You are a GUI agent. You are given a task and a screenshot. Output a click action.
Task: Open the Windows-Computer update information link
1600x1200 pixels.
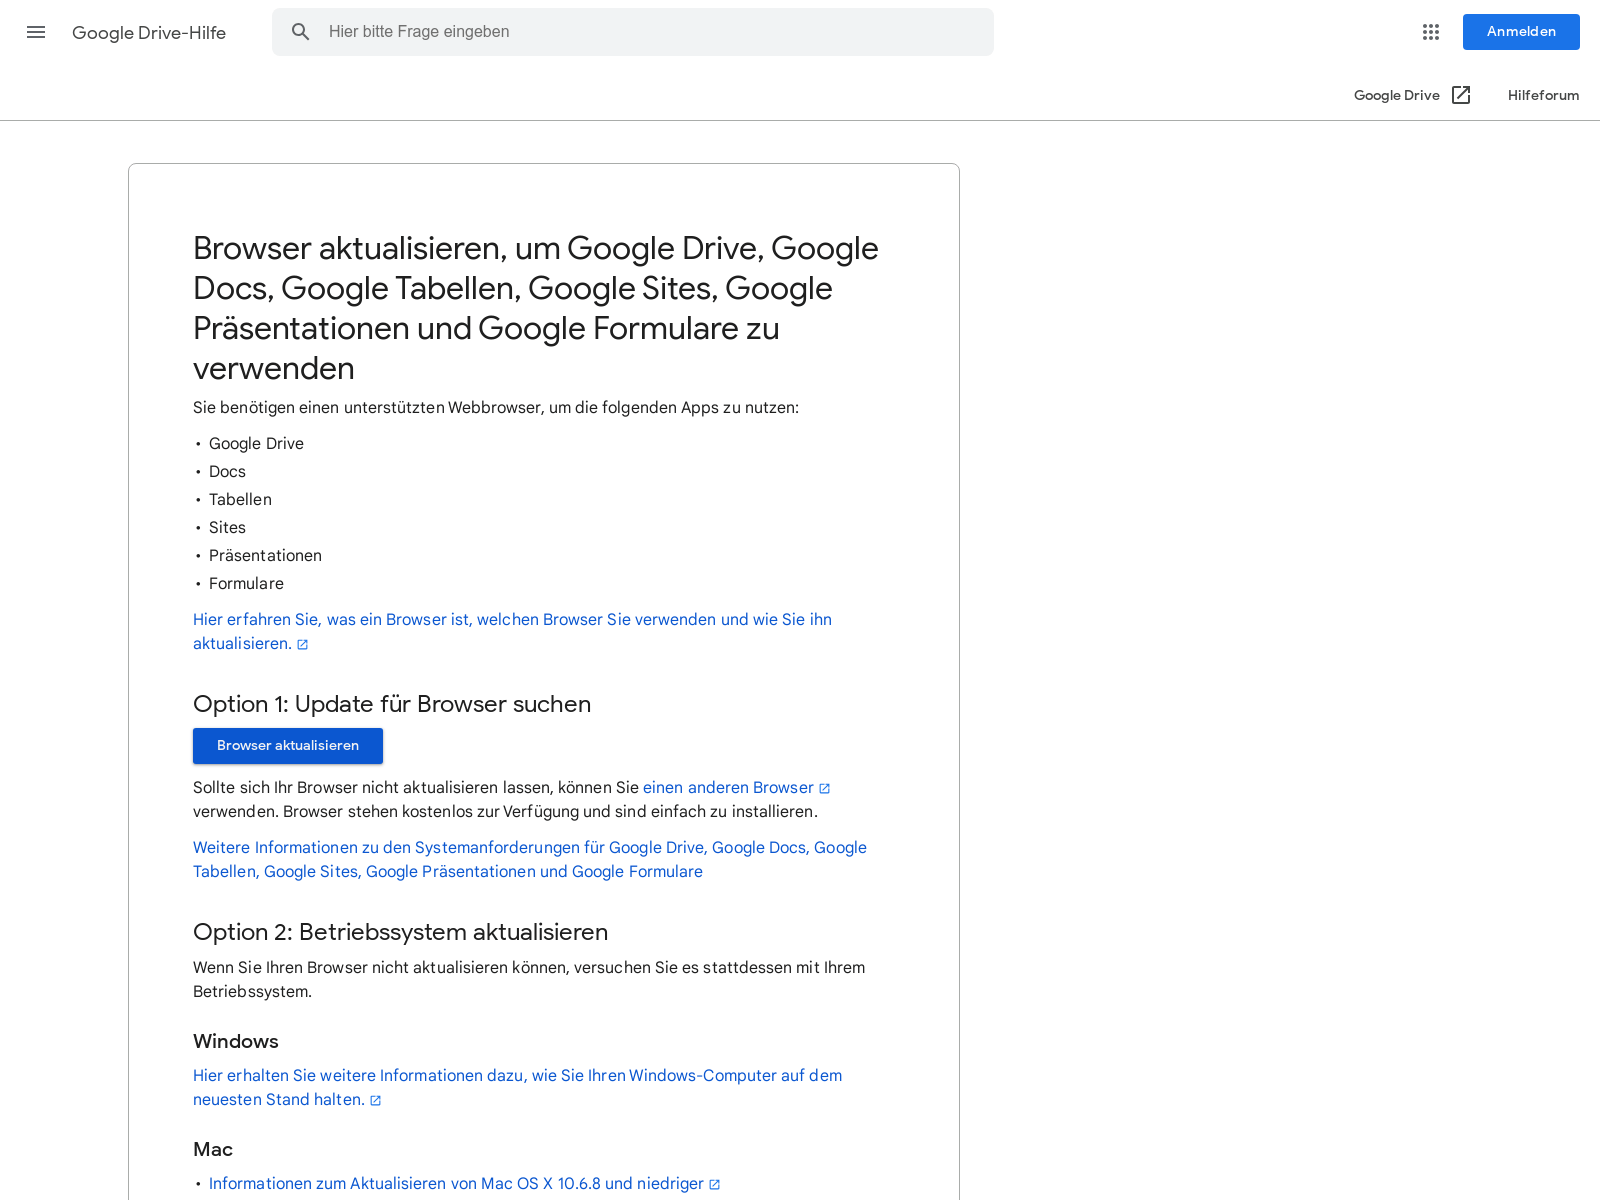tap(517, 1087)
